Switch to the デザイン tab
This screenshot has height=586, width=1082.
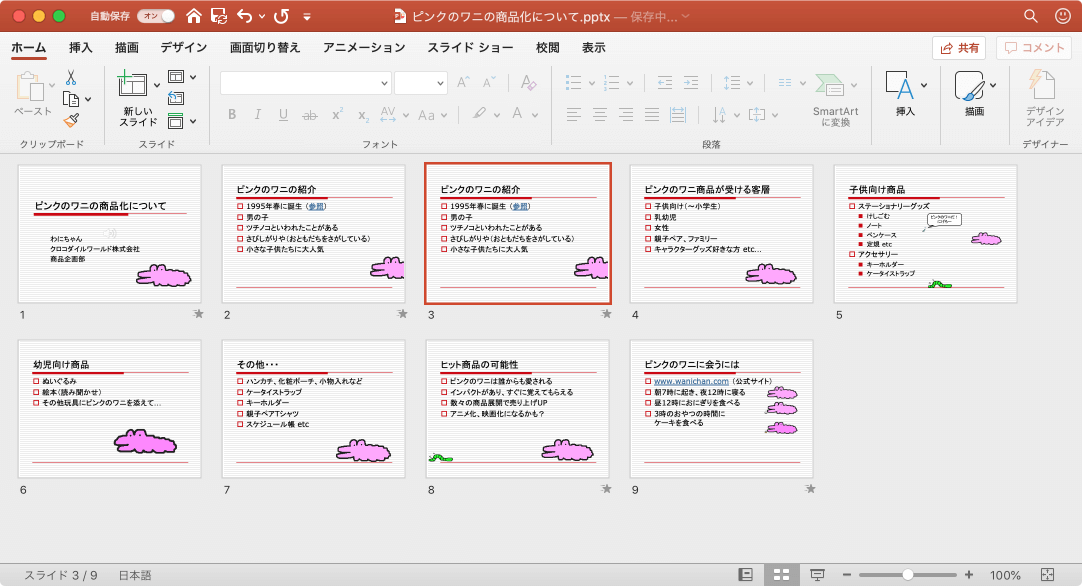[x=183, y=47]
